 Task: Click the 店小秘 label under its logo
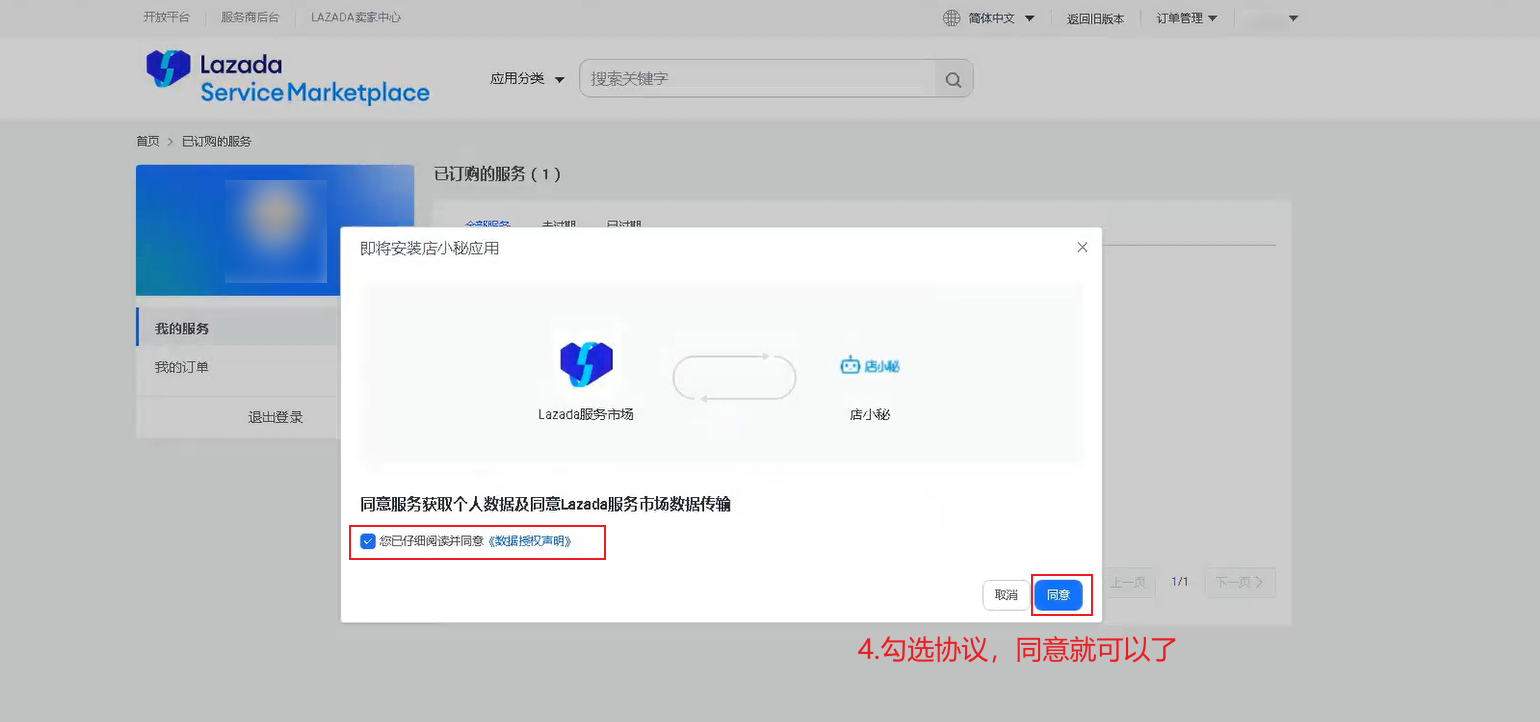point(869,414)
